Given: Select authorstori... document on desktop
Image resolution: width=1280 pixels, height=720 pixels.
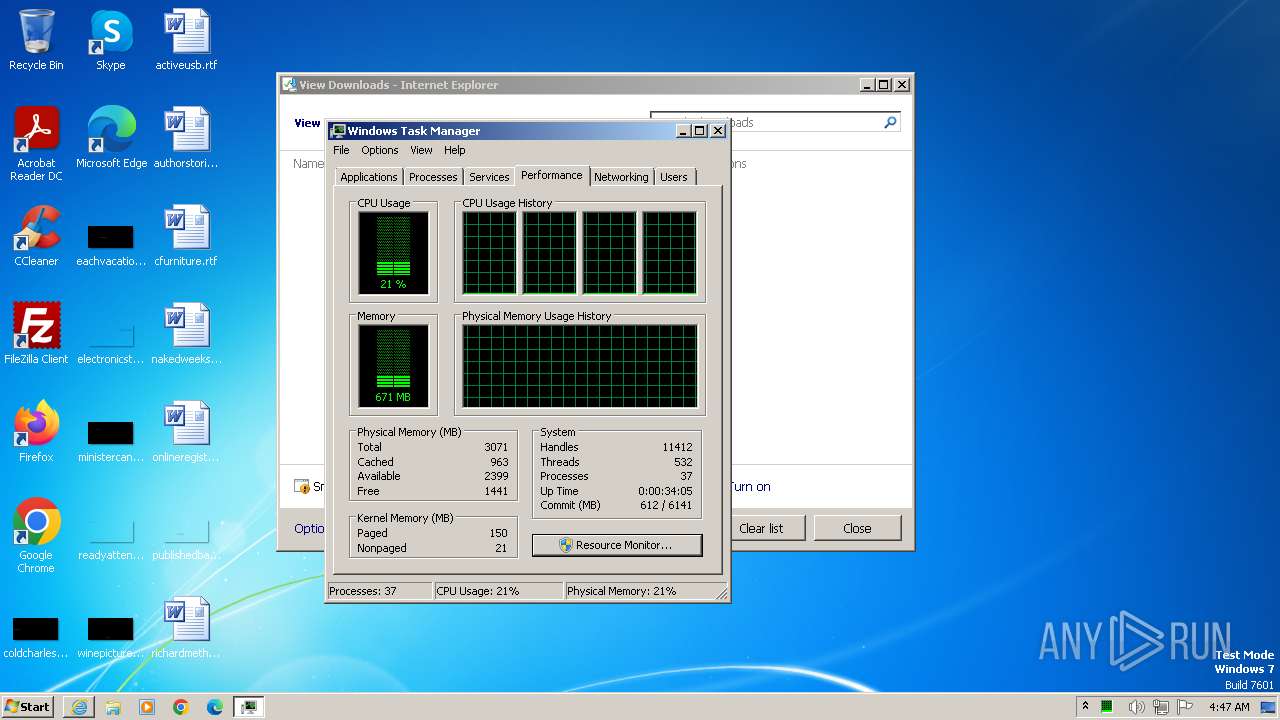Looking at the screenshot, I should click(186, 138).
